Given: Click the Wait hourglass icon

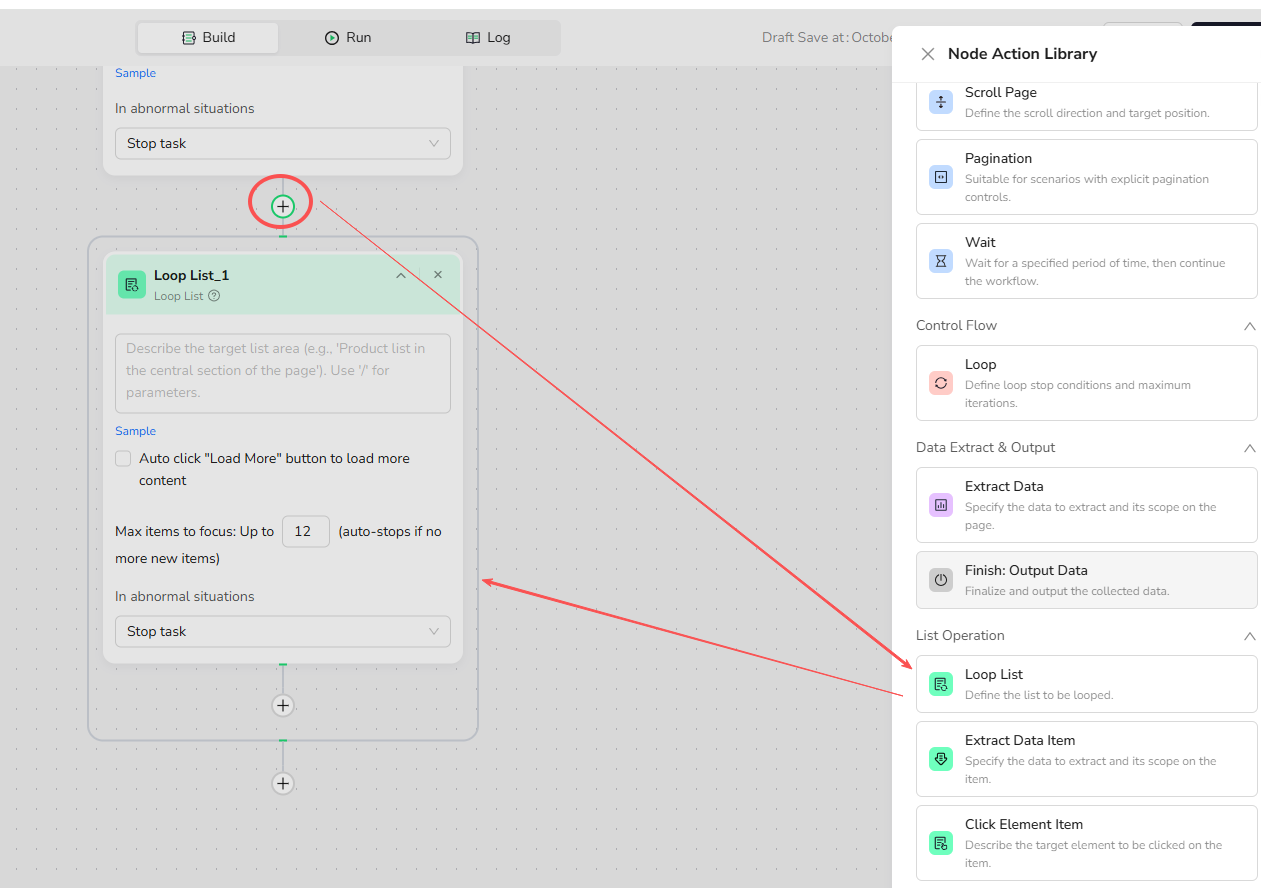Looking at the screenshot, I should coord(940,261).
